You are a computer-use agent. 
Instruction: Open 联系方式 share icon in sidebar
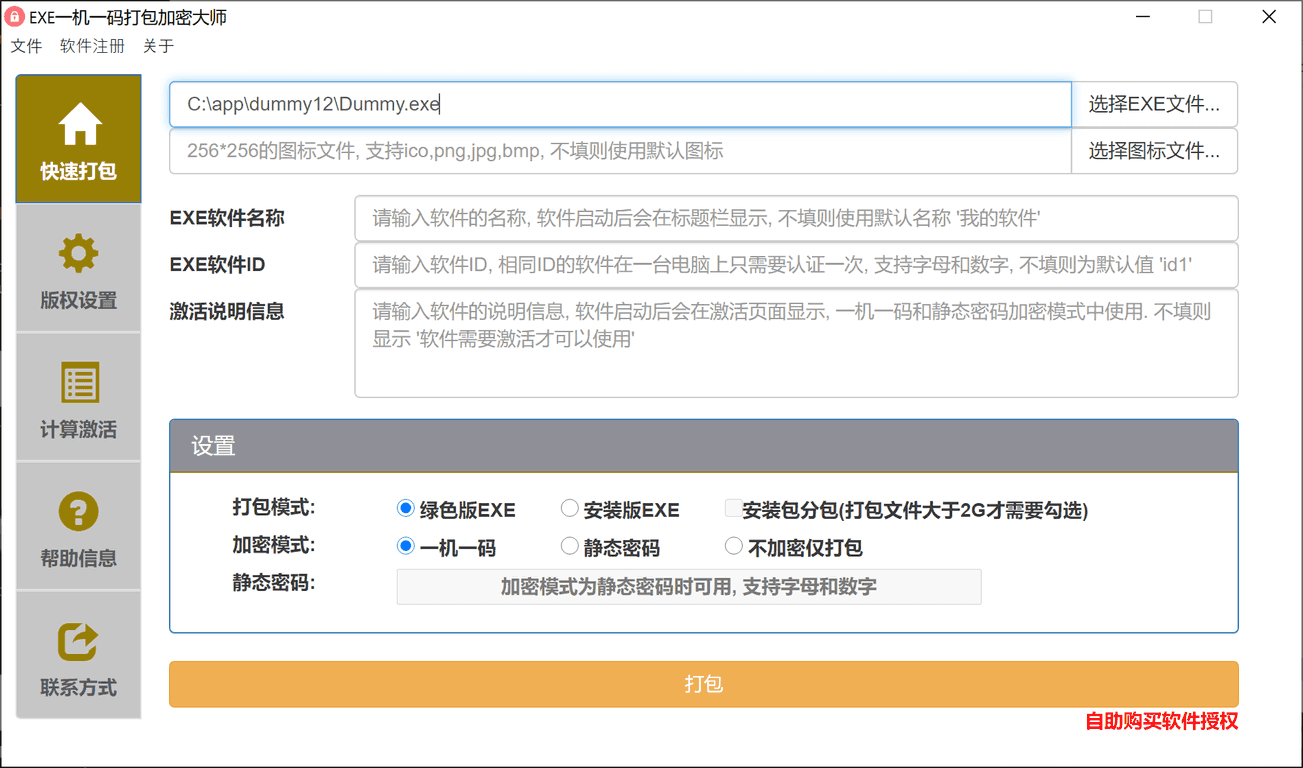point(79,641)
